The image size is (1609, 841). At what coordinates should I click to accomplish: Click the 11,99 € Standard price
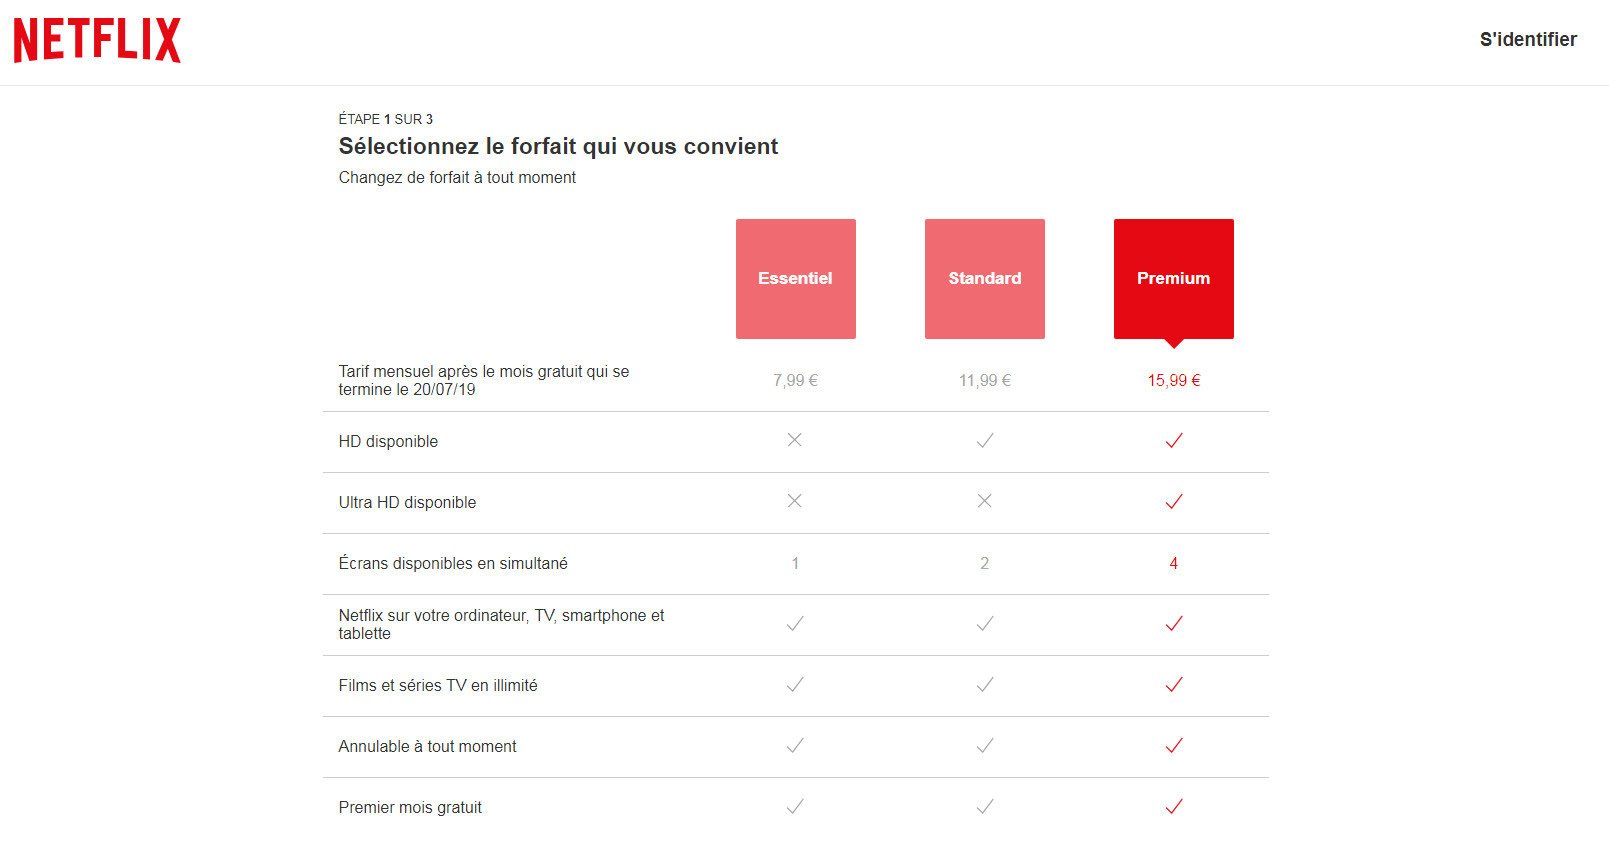pos(984,380)
